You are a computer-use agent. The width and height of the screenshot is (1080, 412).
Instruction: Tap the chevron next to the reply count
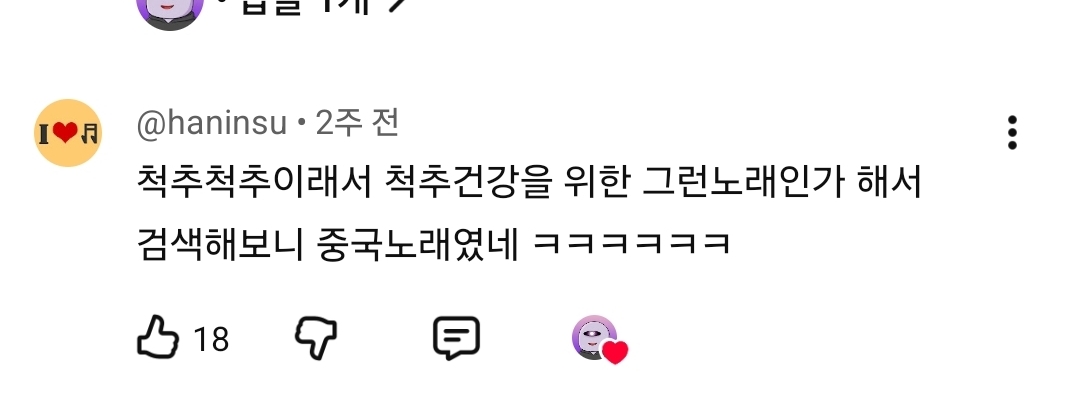[395, 7]
